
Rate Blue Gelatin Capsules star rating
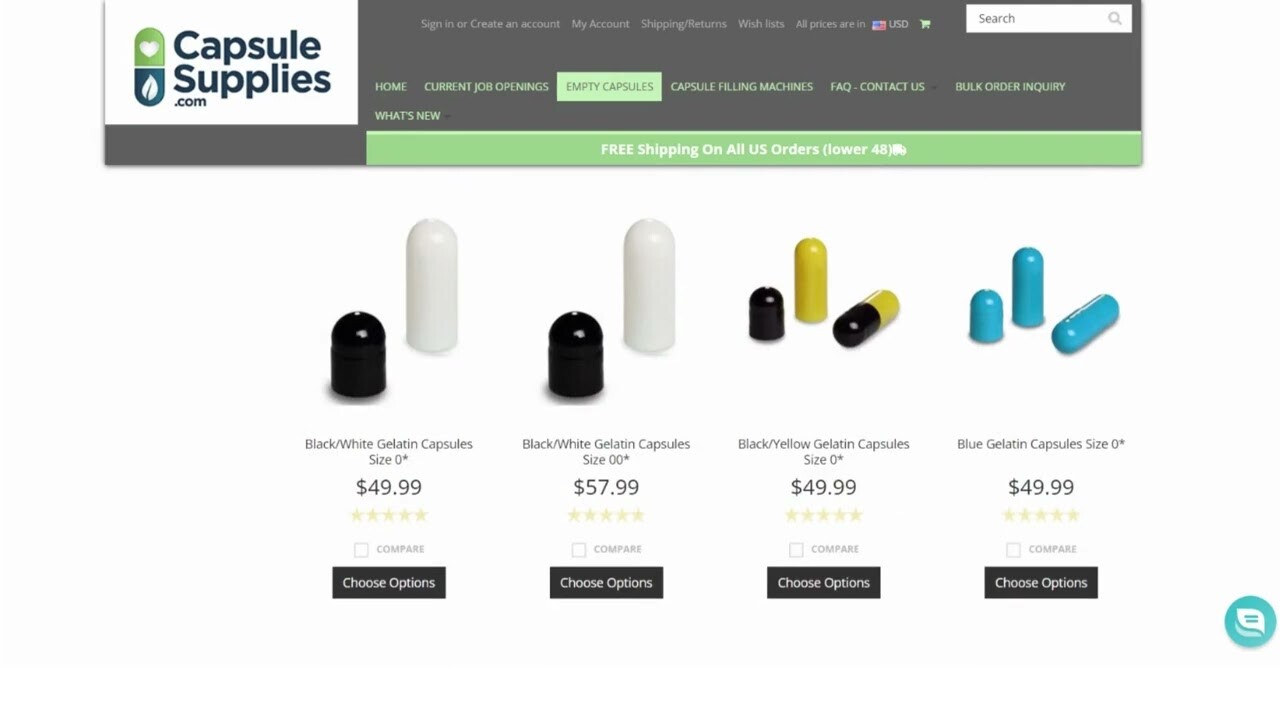tap(1041, 515)
